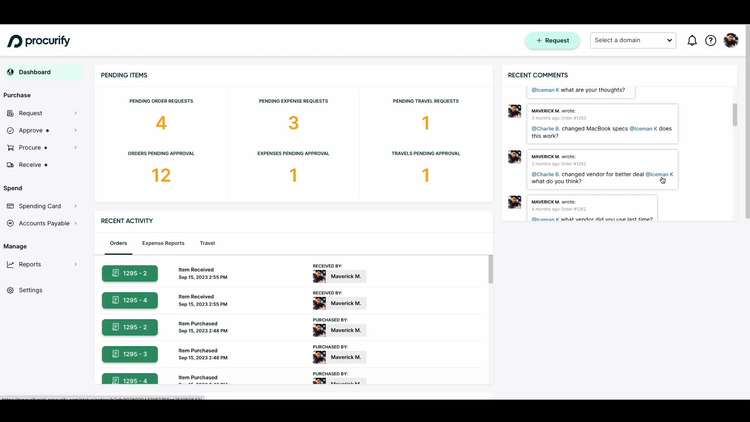This screenshot has width=750, height=422.
Task: Click the Request sidebar icon
Action: pos(10,113)
